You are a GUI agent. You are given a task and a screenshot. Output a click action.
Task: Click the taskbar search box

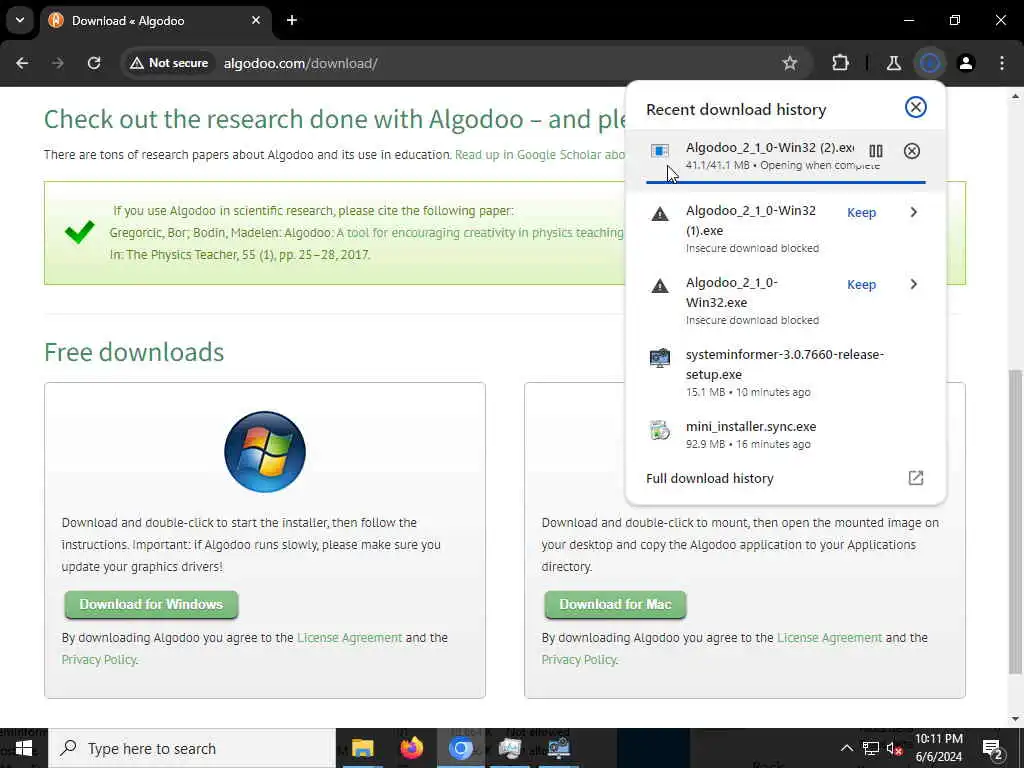192,748
